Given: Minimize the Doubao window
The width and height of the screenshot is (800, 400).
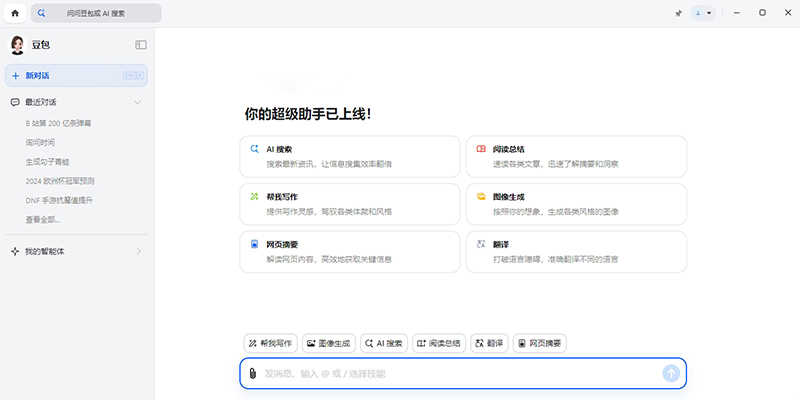Looking at the screenshot, I should [737, 13].
